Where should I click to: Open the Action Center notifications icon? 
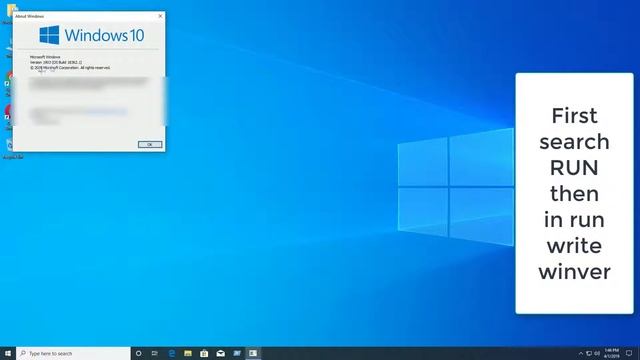[x=629, y=353]
